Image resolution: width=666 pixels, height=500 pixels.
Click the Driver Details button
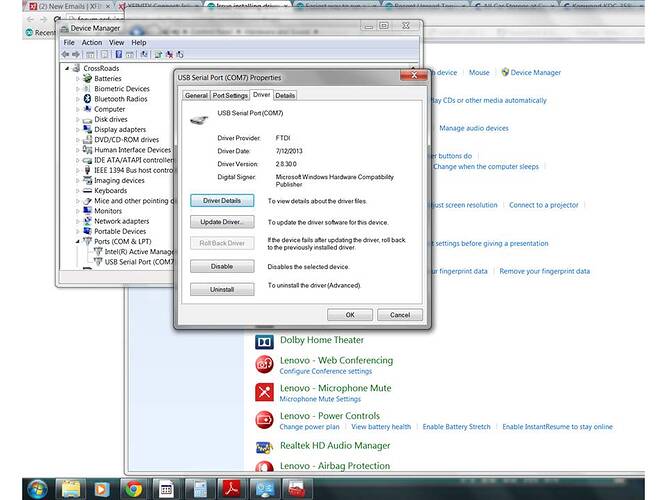click(x=222, y=201)
